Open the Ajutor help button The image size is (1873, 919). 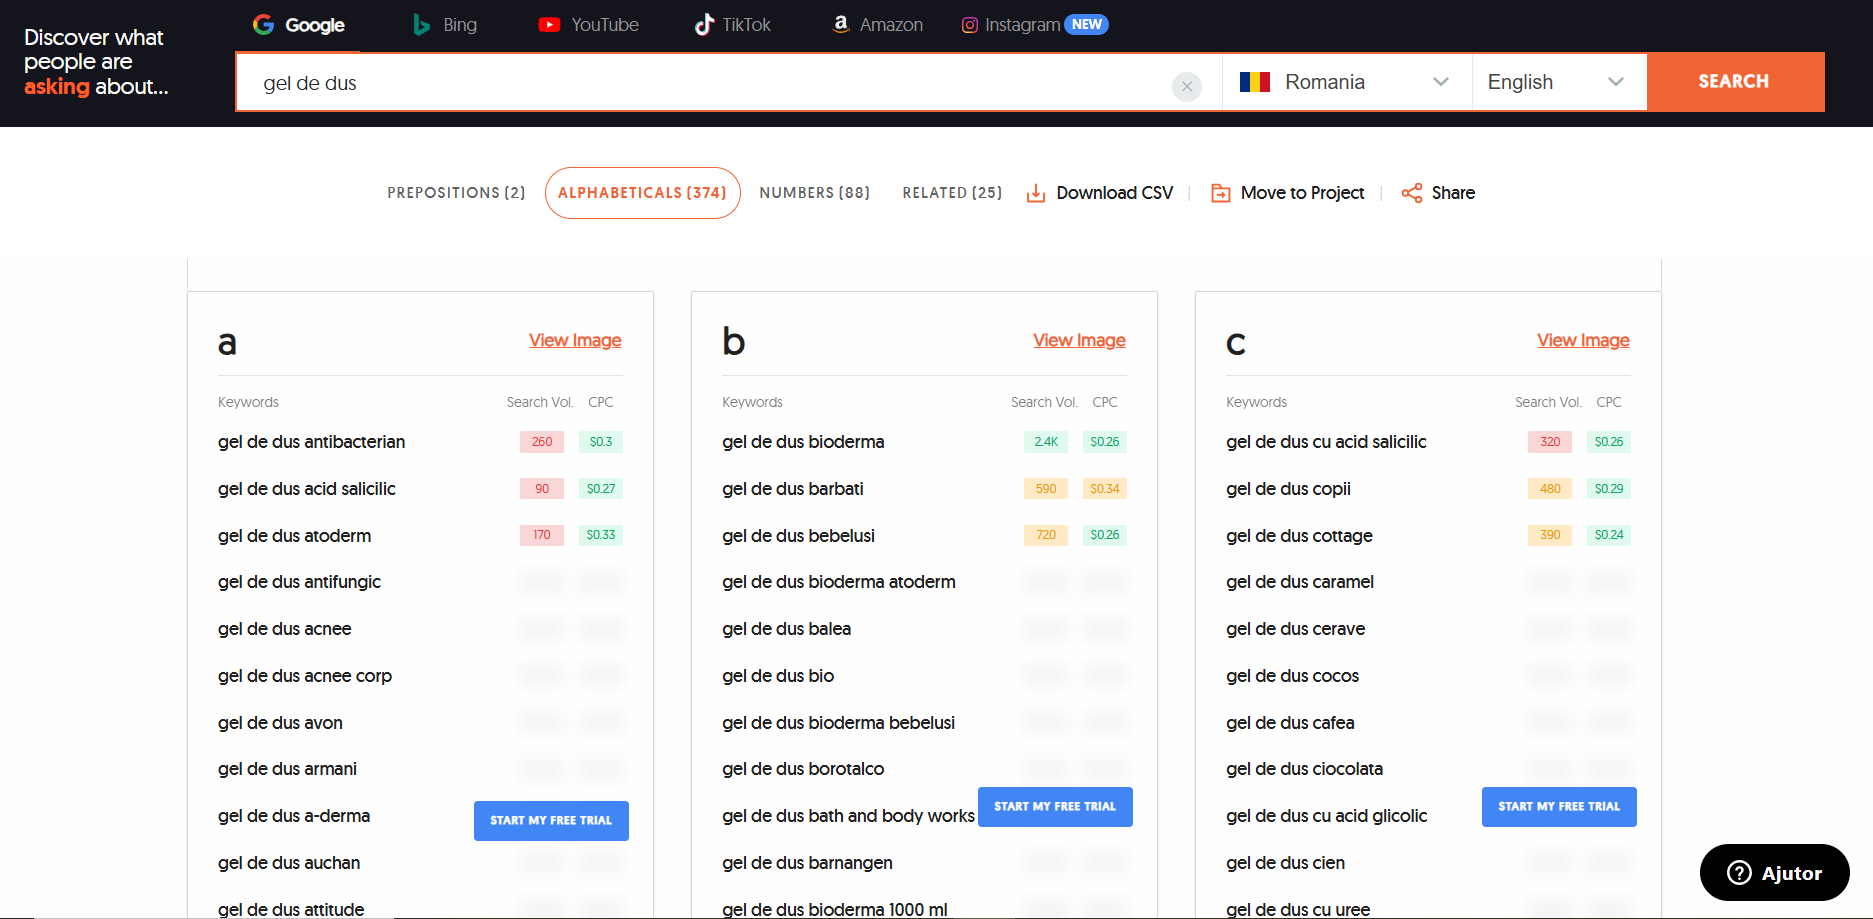click(1775, 873)
